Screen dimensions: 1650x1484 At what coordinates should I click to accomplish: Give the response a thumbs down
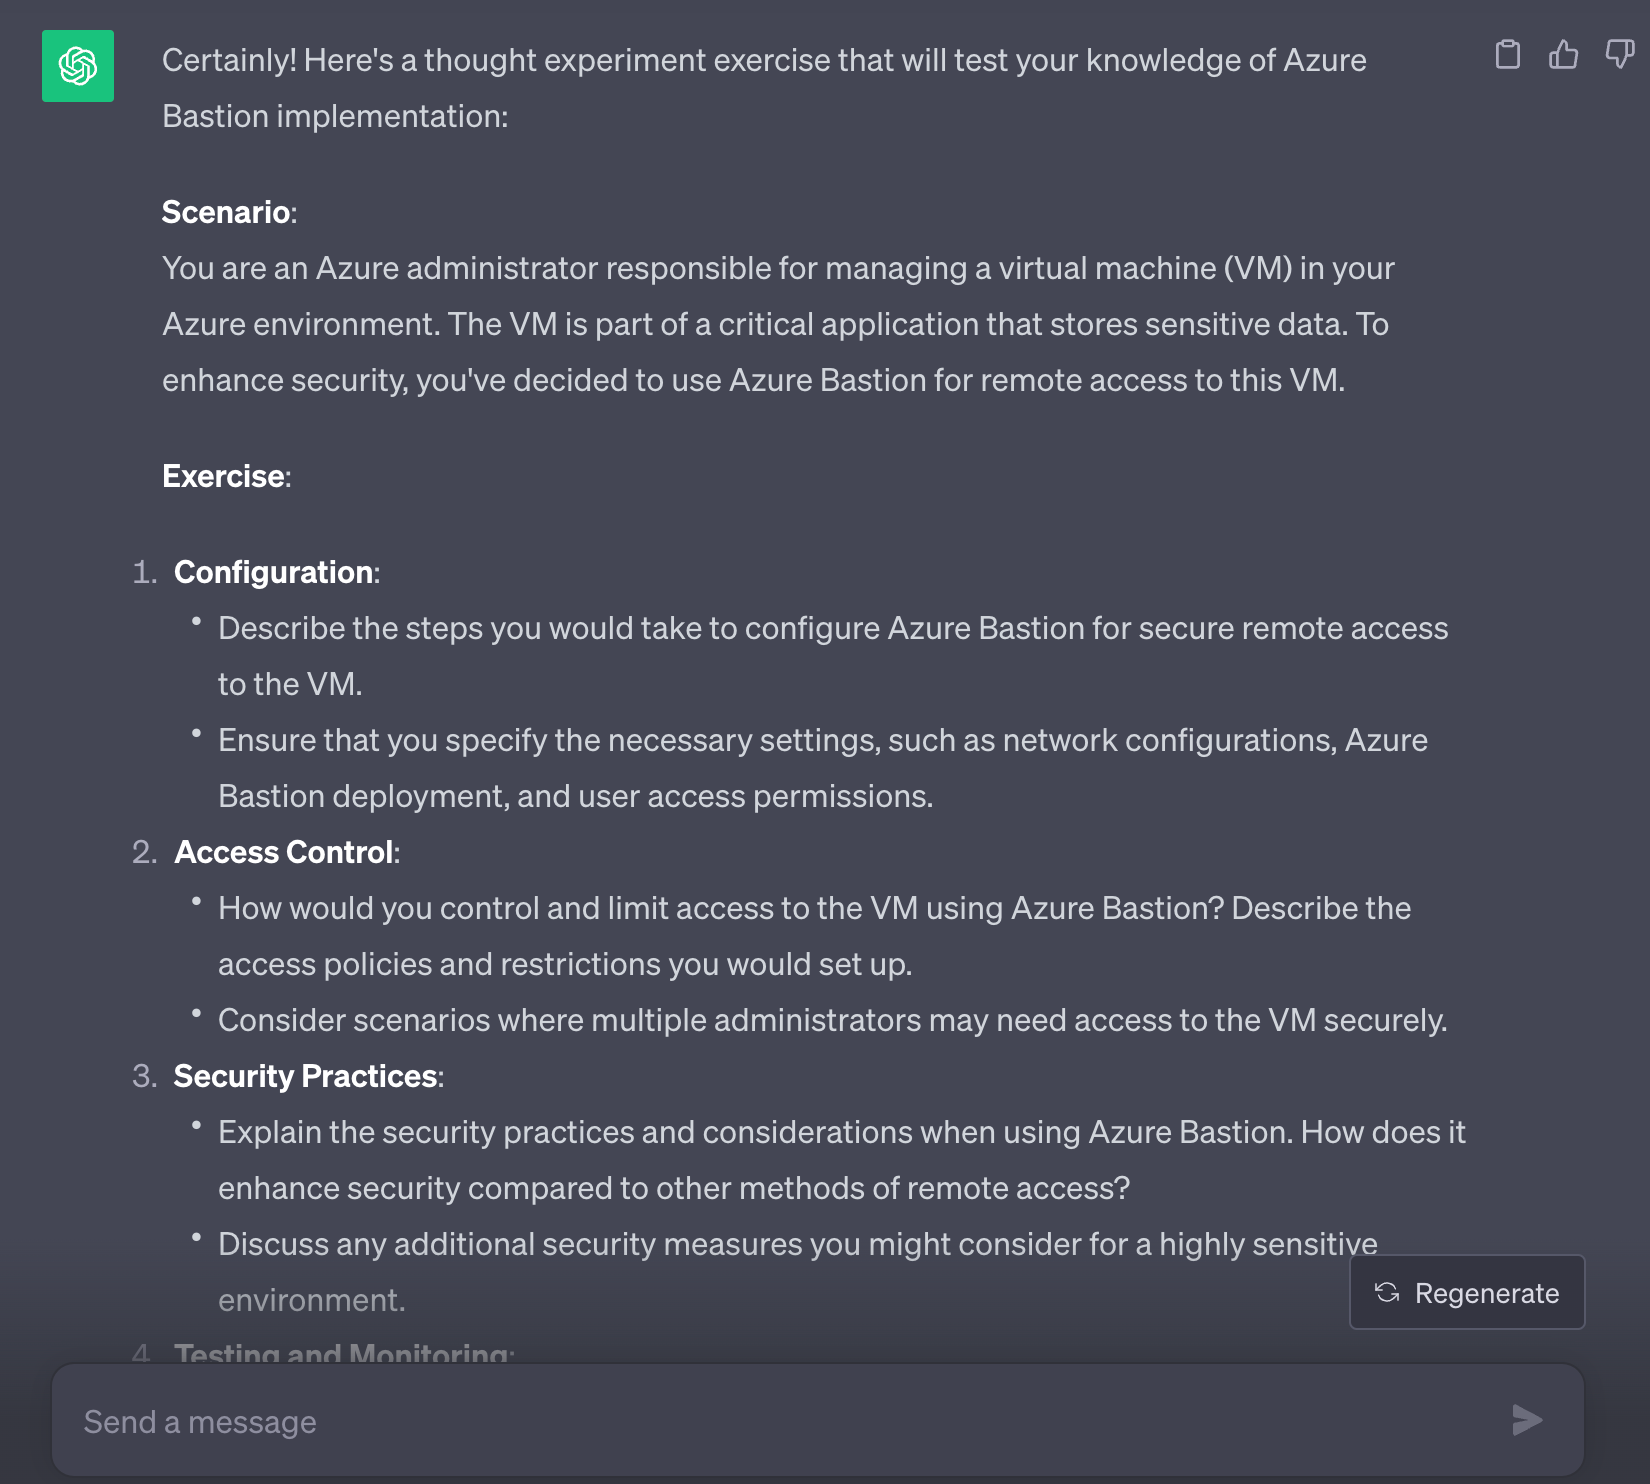[x=1619, y=54]
